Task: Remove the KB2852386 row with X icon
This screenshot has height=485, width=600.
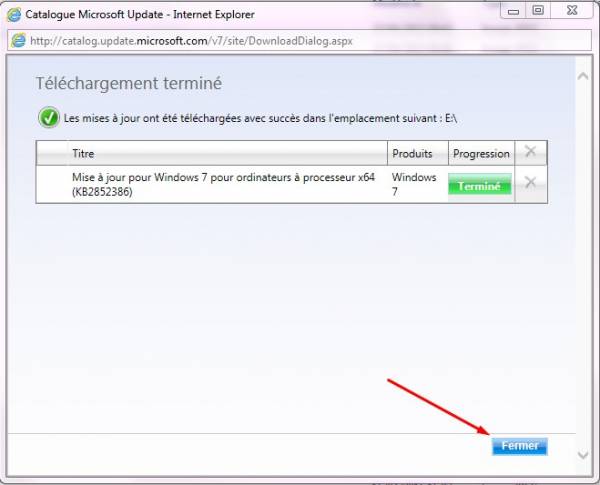Action: [x=530, y=183]
